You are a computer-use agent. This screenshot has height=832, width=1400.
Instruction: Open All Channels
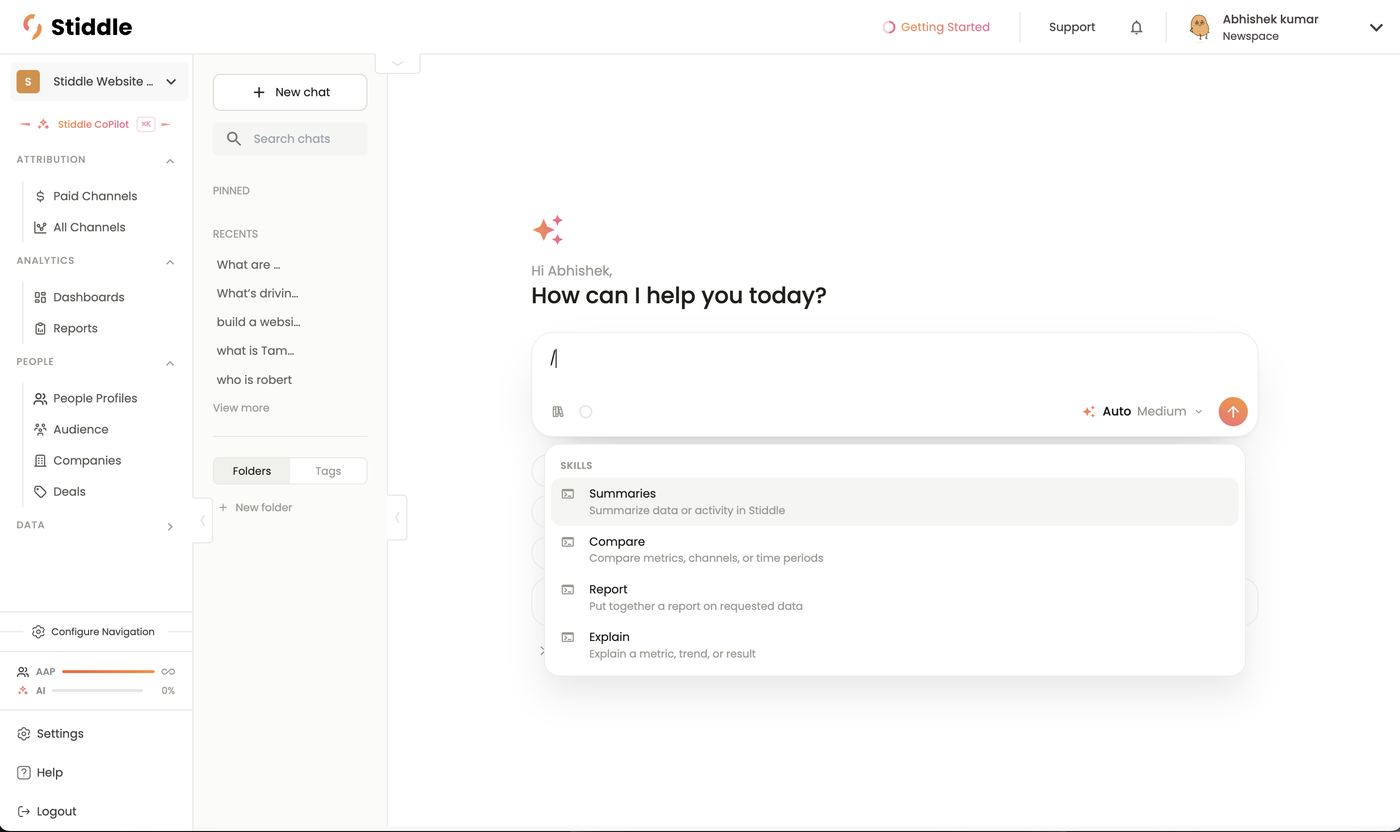pos(80,227)
